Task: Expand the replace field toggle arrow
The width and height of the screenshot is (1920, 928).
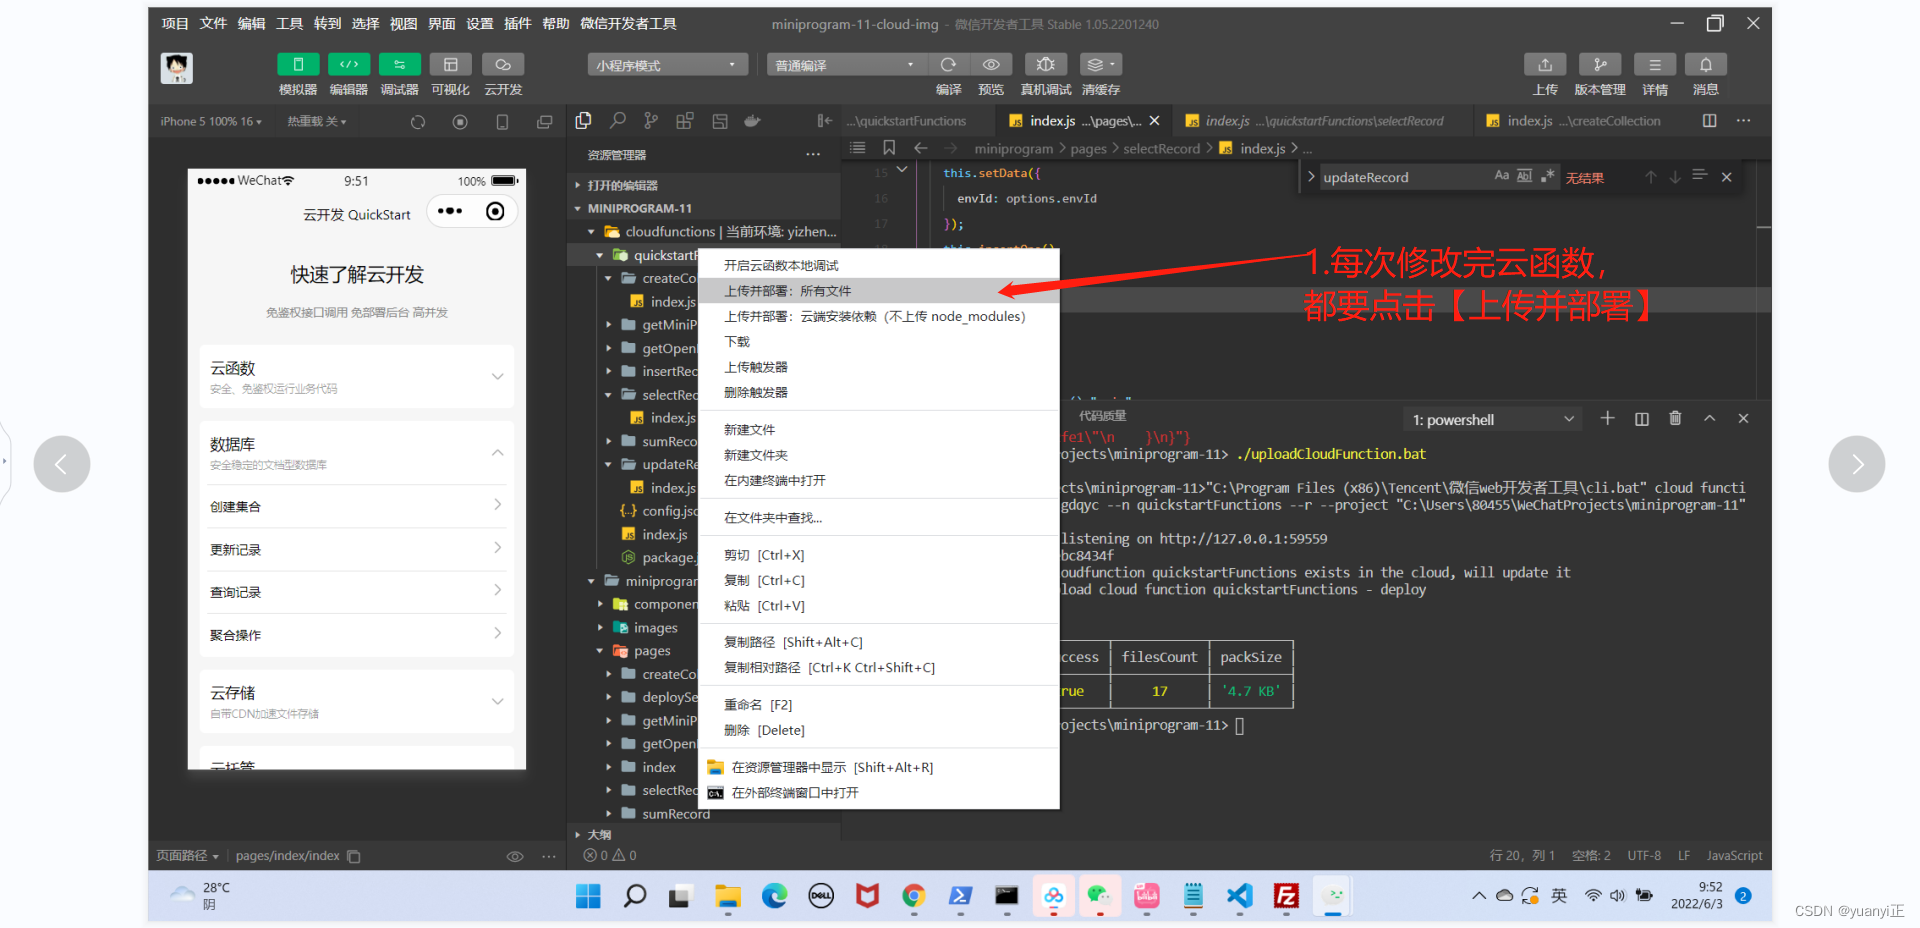Action: (x=1311, y=177)
